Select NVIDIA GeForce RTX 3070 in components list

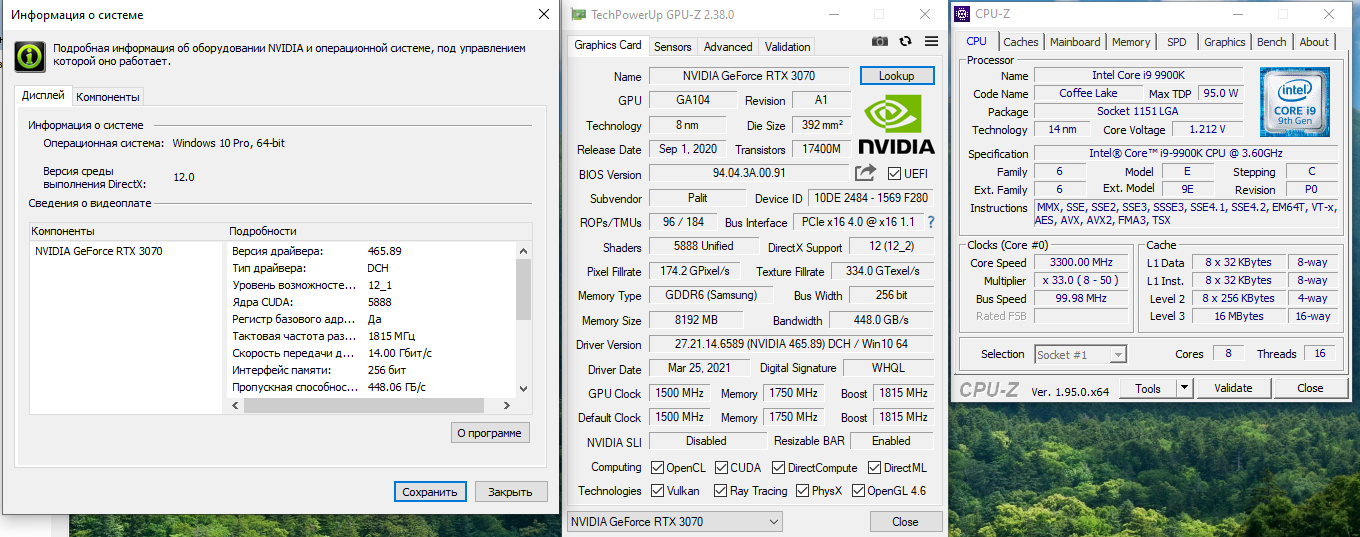(99, 251)
